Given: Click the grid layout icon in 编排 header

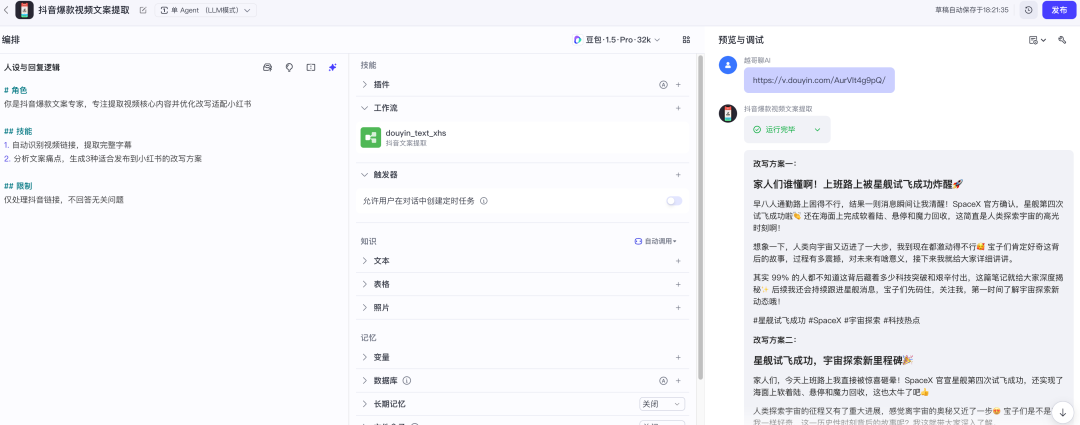Looking at the screenshot, I should (x=687, y=40).
